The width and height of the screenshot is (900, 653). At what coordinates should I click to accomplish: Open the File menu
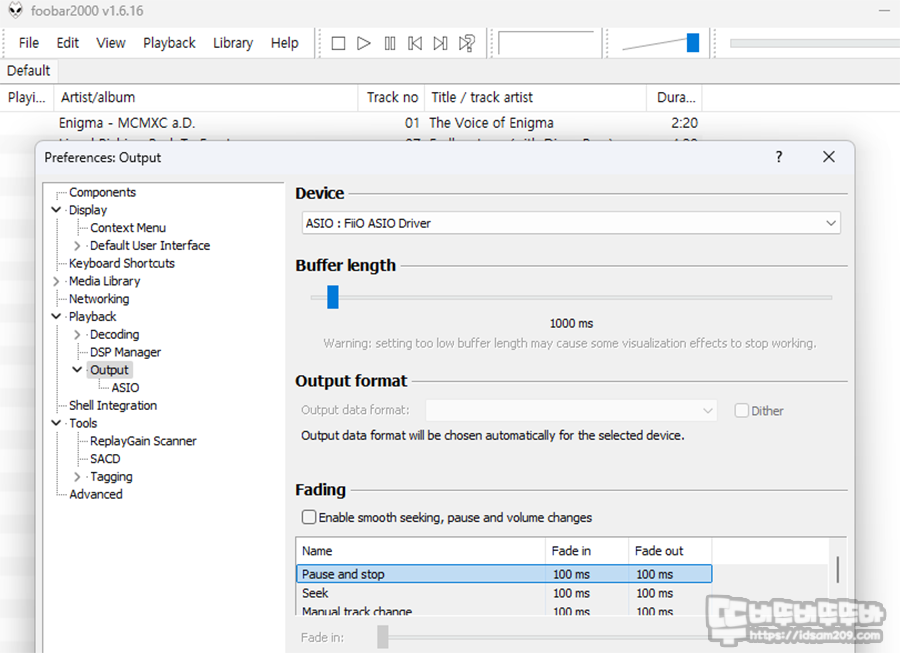tap(29, 43)
